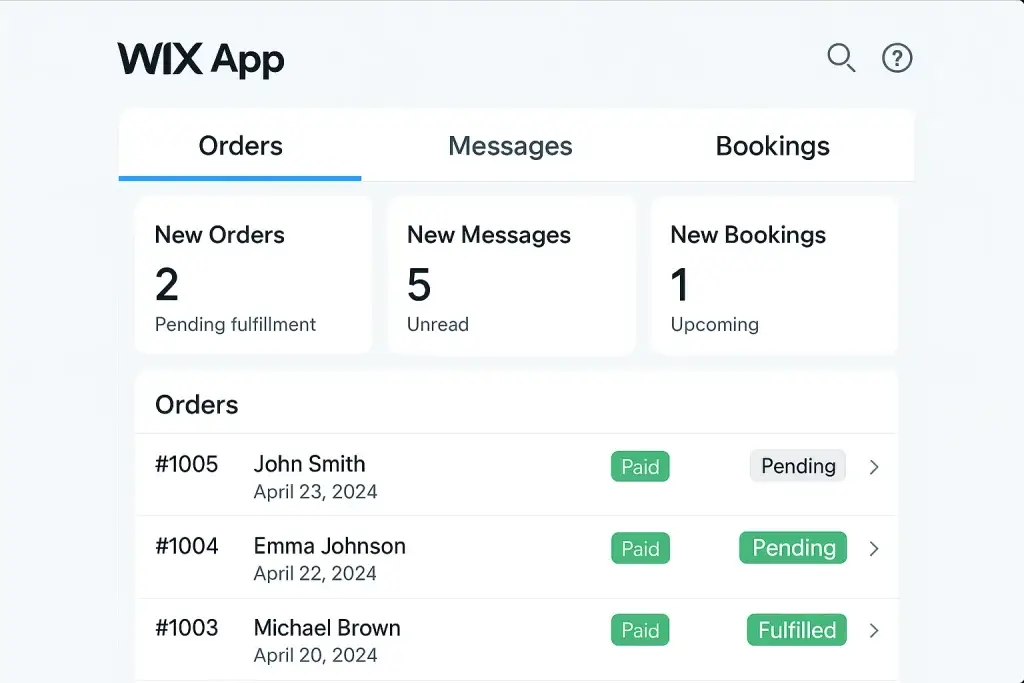Click the Upcoming label under New Bookings
Viewport: 1024px width, 683px height.
714,325
